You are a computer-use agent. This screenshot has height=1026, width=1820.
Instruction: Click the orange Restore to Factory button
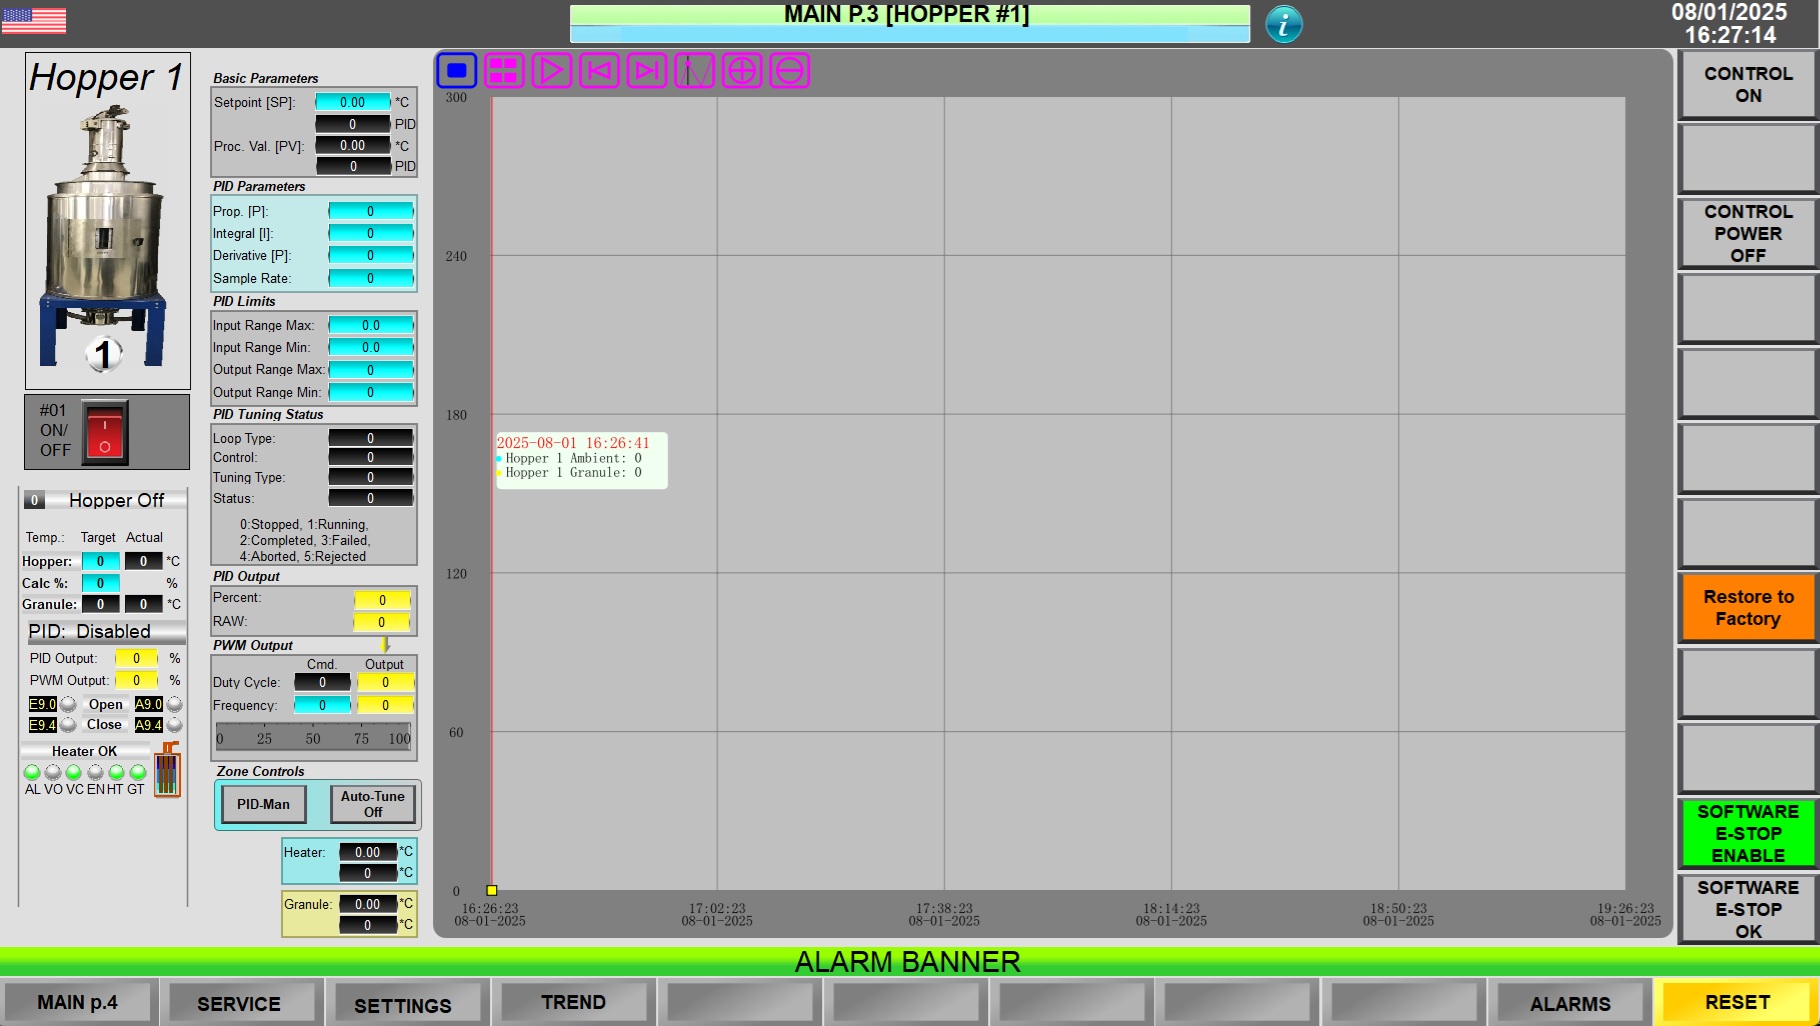[x=1747, y=607]
